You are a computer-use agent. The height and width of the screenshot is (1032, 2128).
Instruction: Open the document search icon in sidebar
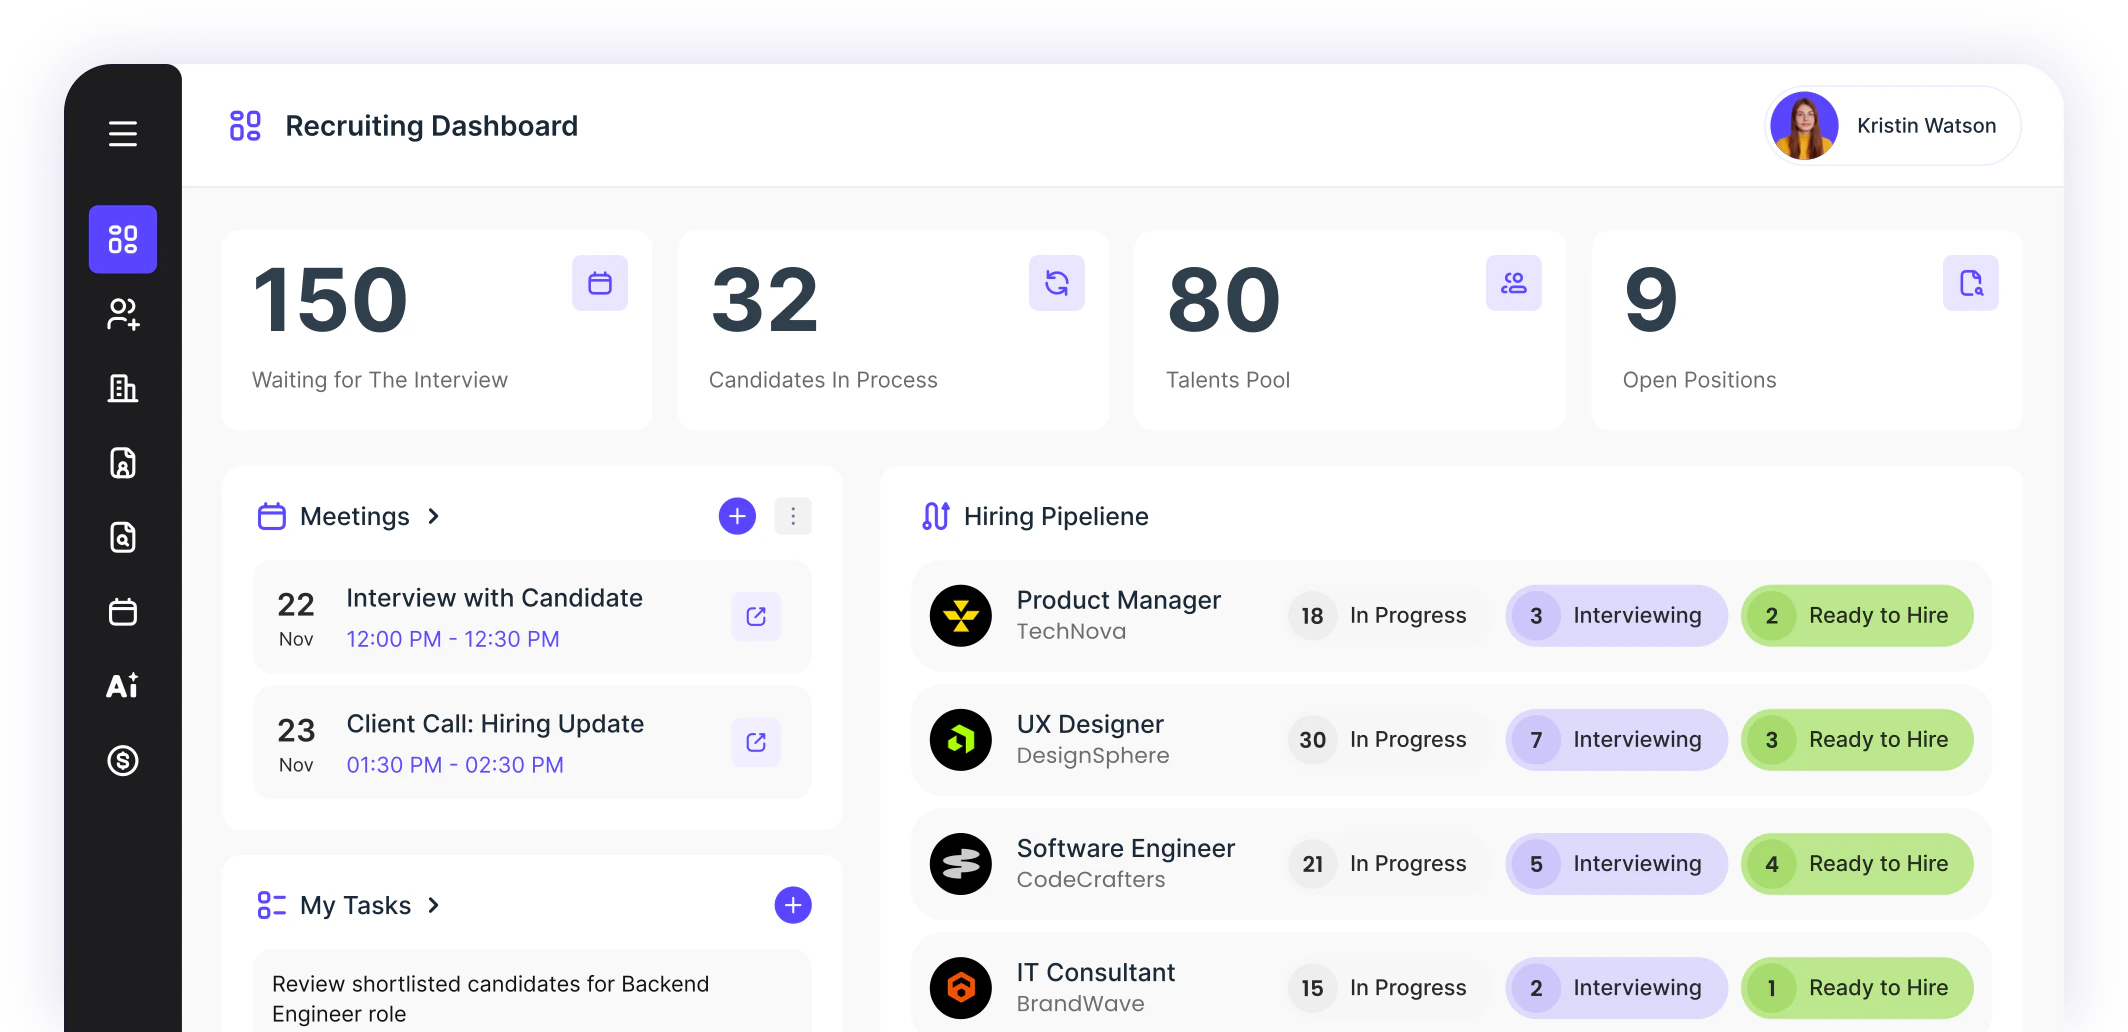[x=123, y=537]
